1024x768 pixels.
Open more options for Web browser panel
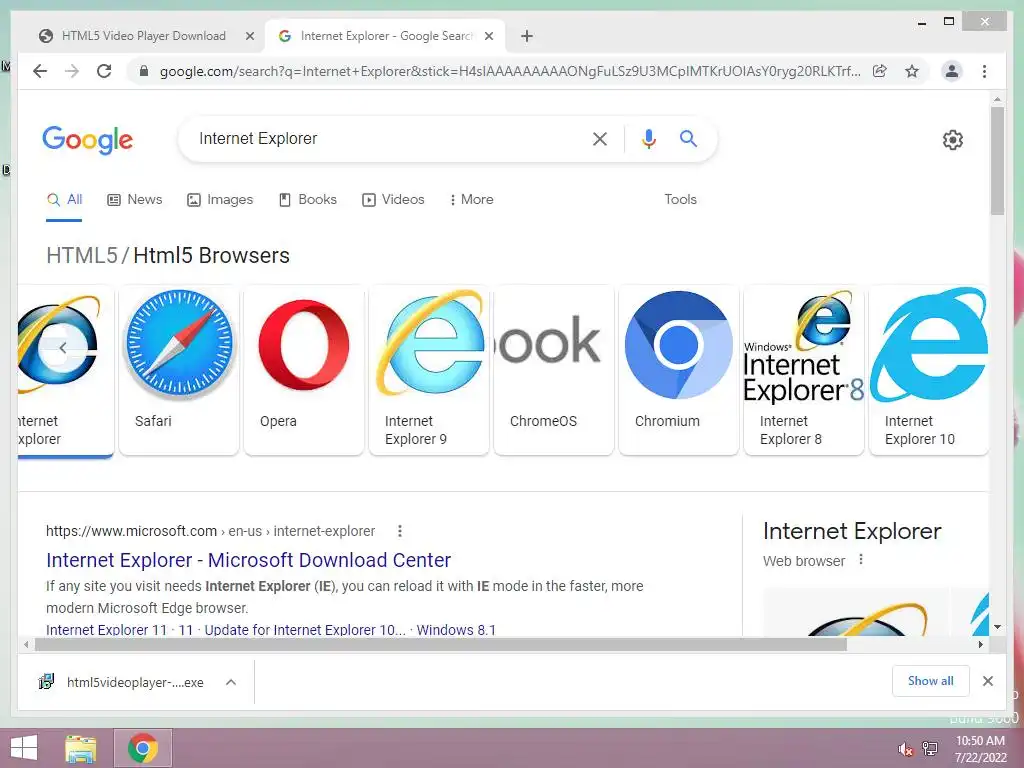[x=861, y=560]
